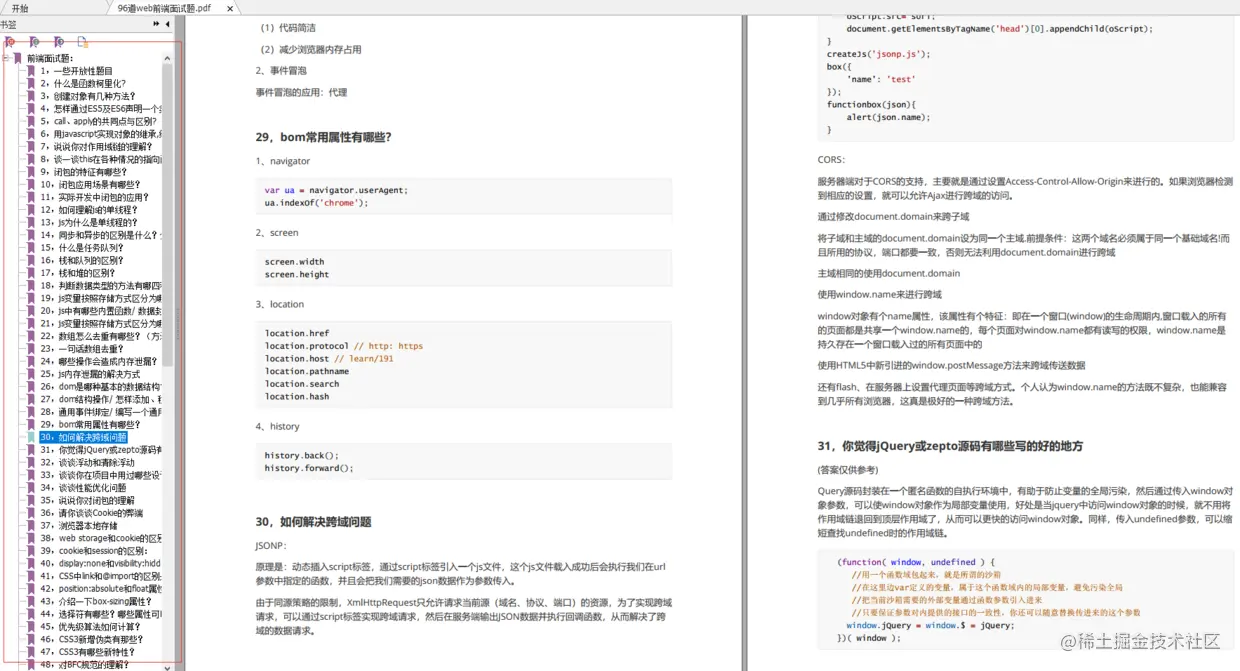Select bookmark 39，cookie和session的区别:
1240x671 pixels.
point(94,551)
